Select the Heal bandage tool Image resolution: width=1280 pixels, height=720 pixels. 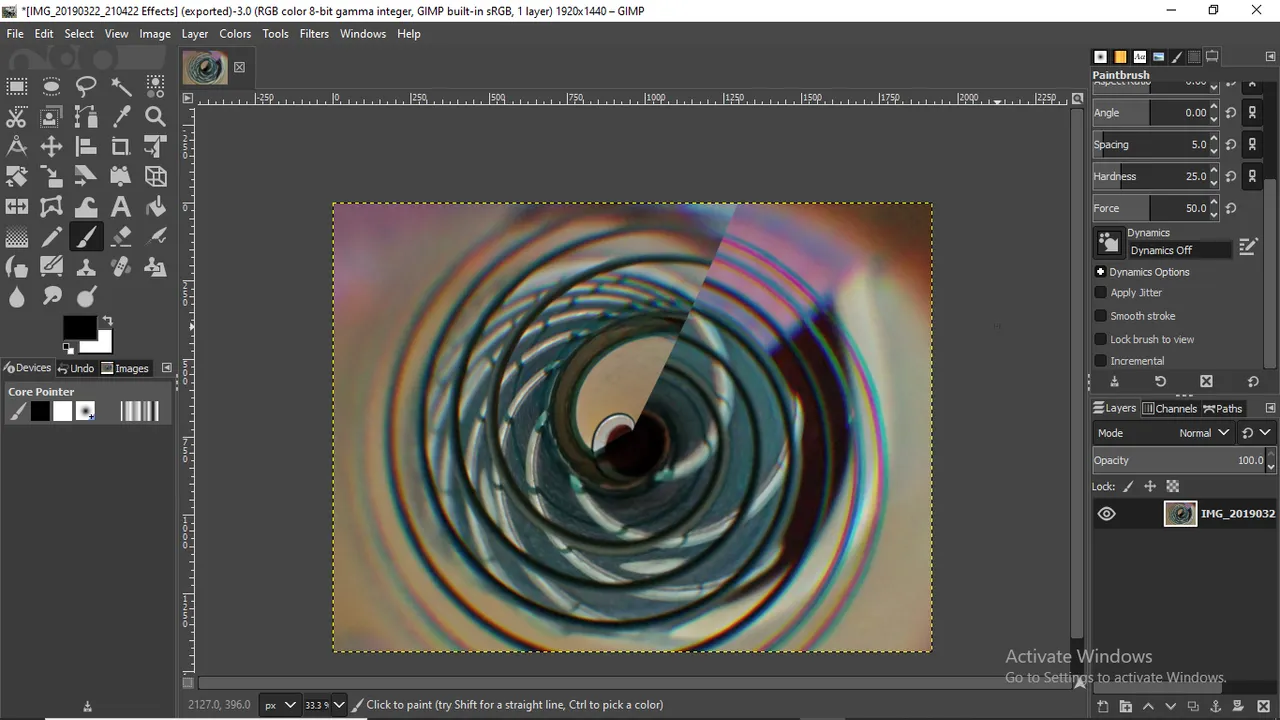pyautogui.click(x=121, y=268)
